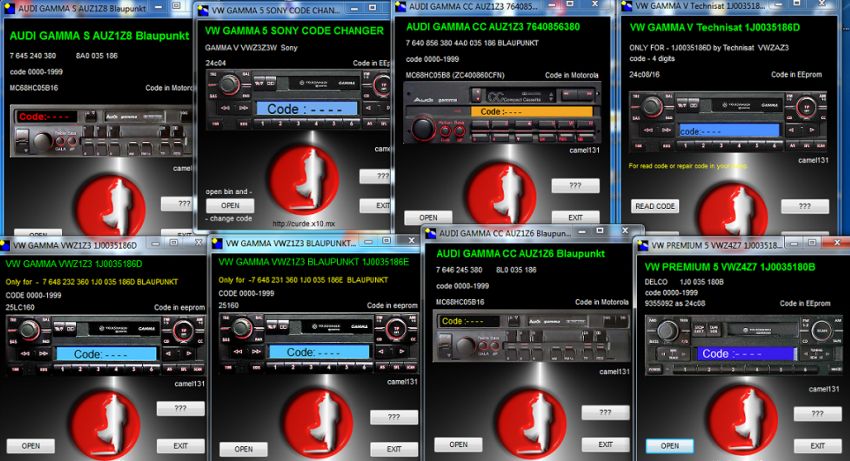Click ??? button in AUDI GAMMA S AUZ1Z8 window
This screenshot has height=461, width=850.
pyautogui.click(x=178, y=203)
